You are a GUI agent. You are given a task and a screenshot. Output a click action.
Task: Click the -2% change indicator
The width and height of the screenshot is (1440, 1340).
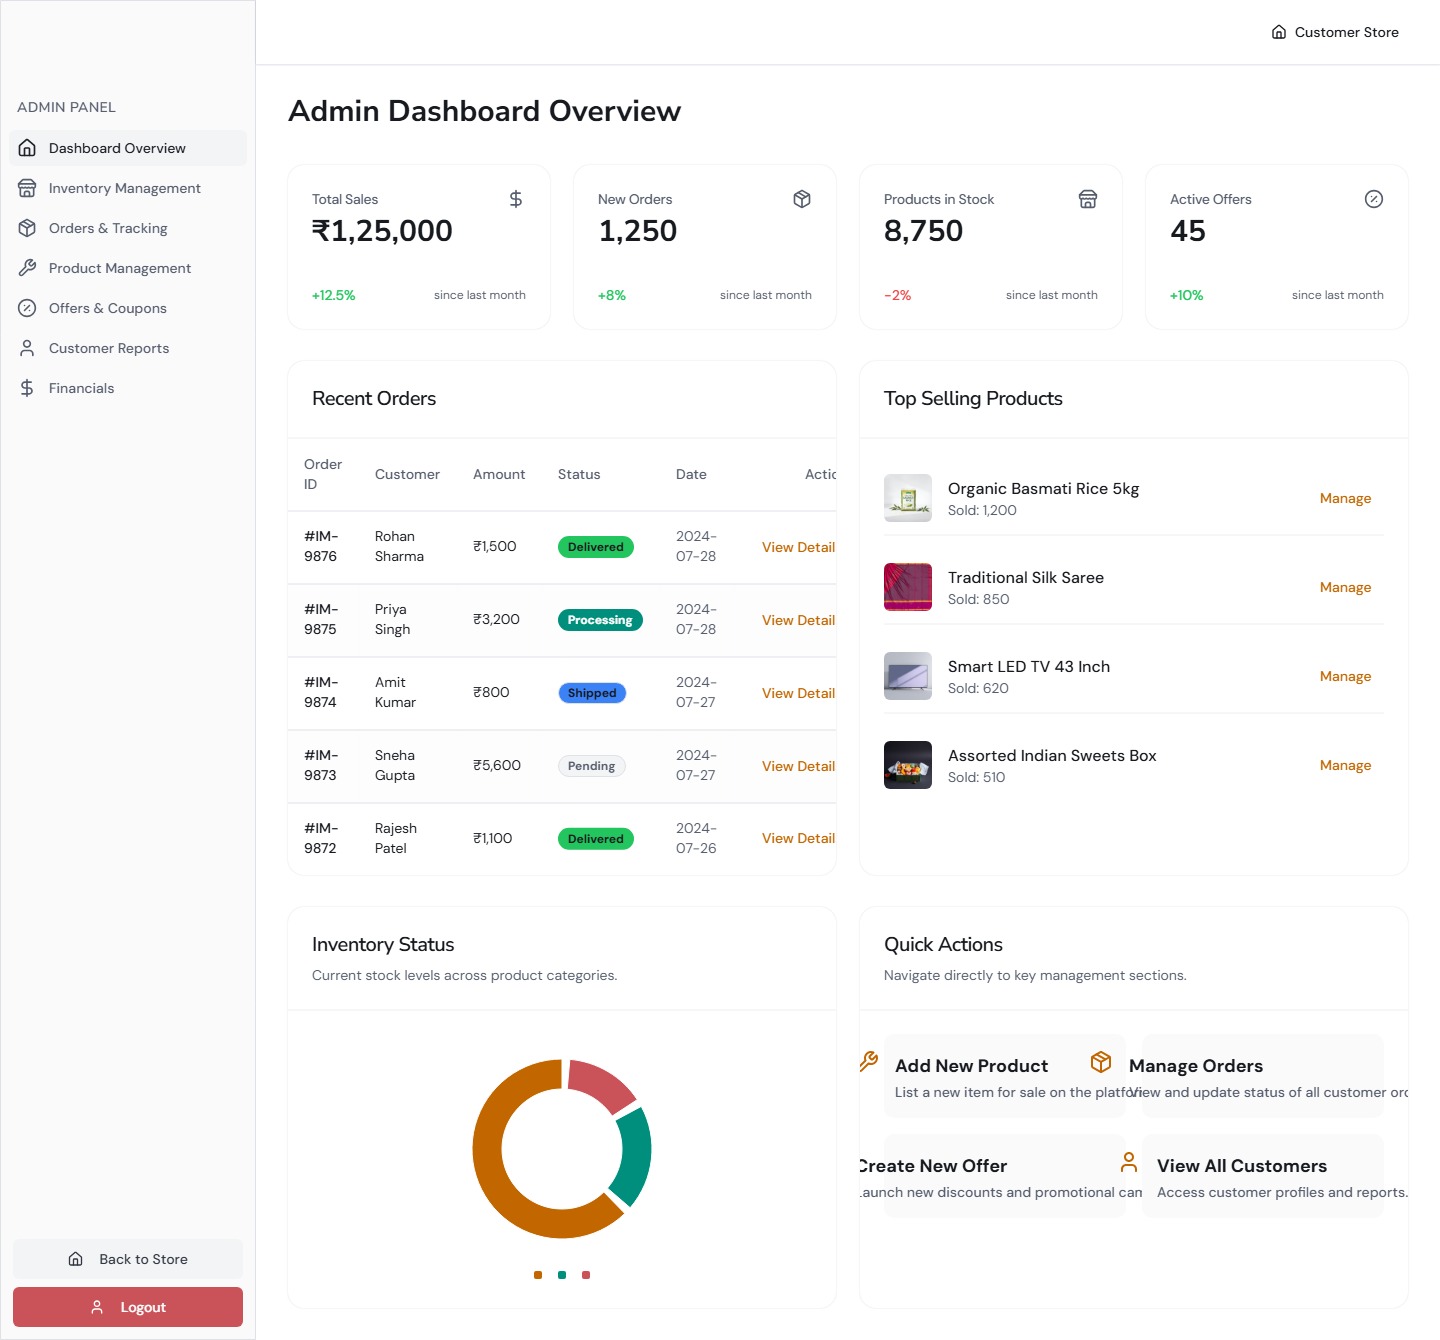pos(897,295)
